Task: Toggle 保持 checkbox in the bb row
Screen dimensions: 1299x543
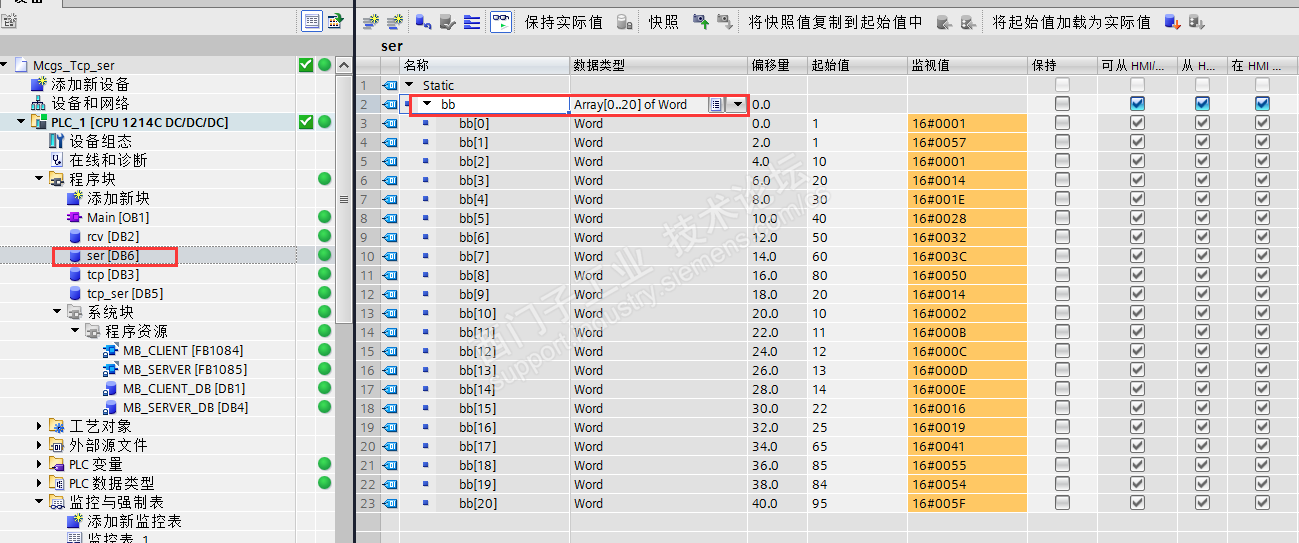Action: click(x=1062, y=104)
